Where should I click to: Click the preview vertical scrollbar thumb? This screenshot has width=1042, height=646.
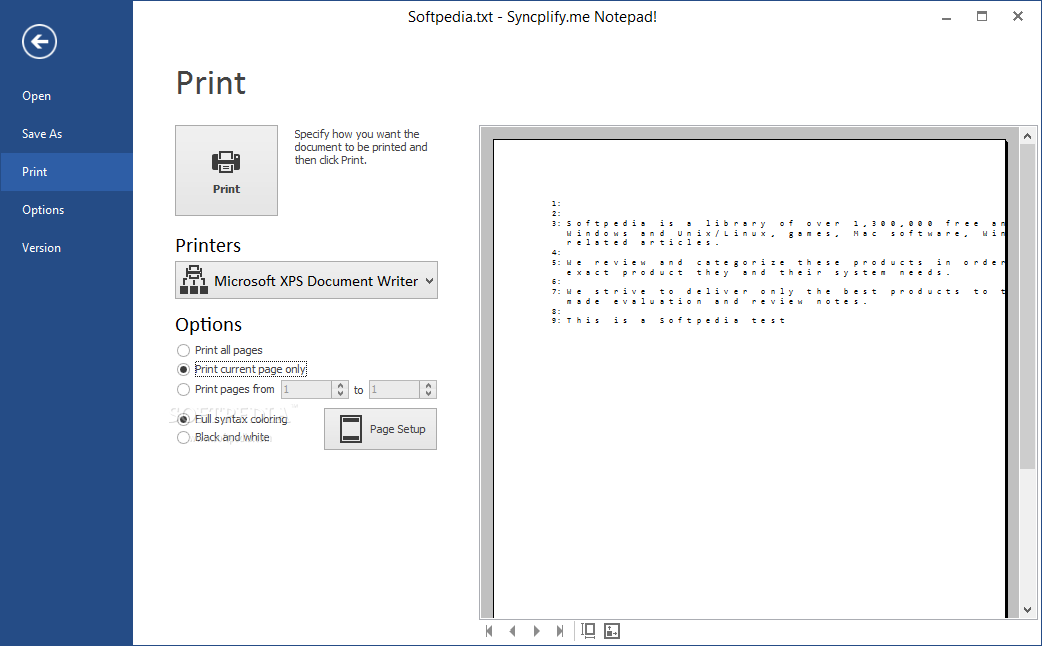pos(1027,306)
